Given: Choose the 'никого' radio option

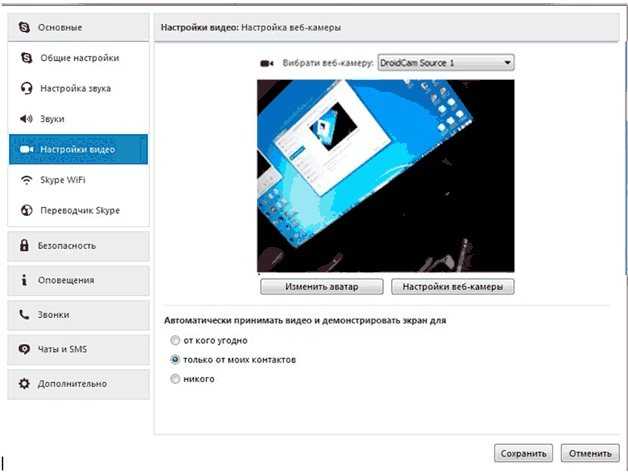Looking at the screenshot, I should pos(175,379).
